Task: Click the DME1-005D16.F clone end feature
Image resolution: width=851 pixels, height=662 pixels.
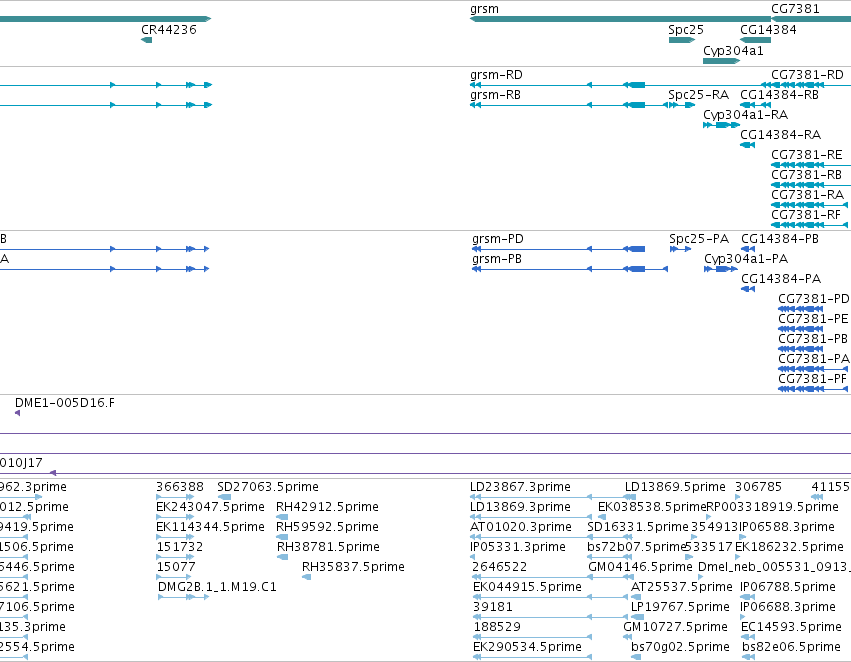Action: click(17, 413)
